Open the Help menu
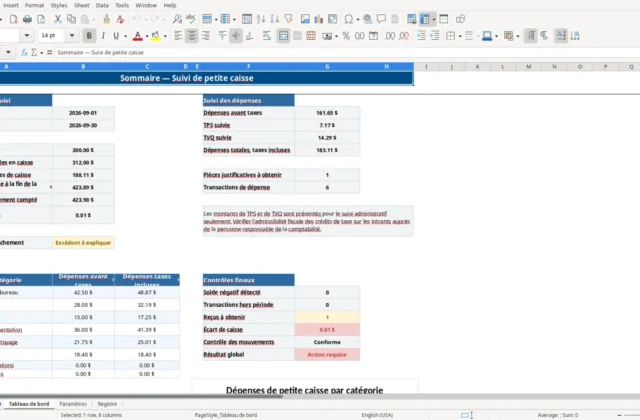Viewport: 640px width, 420px height. pos(170,5)
